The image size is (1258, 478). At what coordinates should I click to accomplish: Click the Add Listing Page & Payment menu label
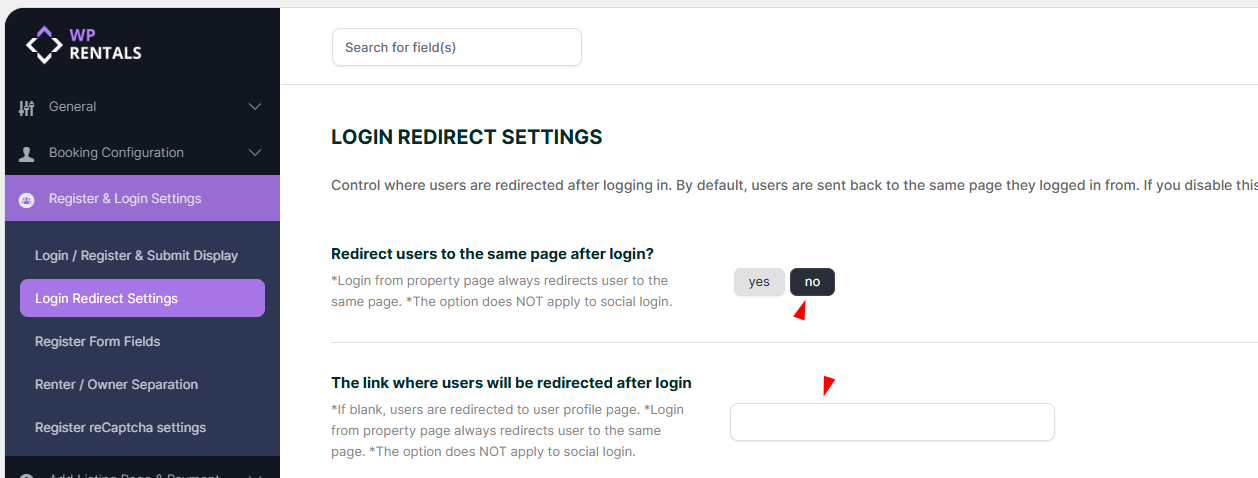(134, 474)
